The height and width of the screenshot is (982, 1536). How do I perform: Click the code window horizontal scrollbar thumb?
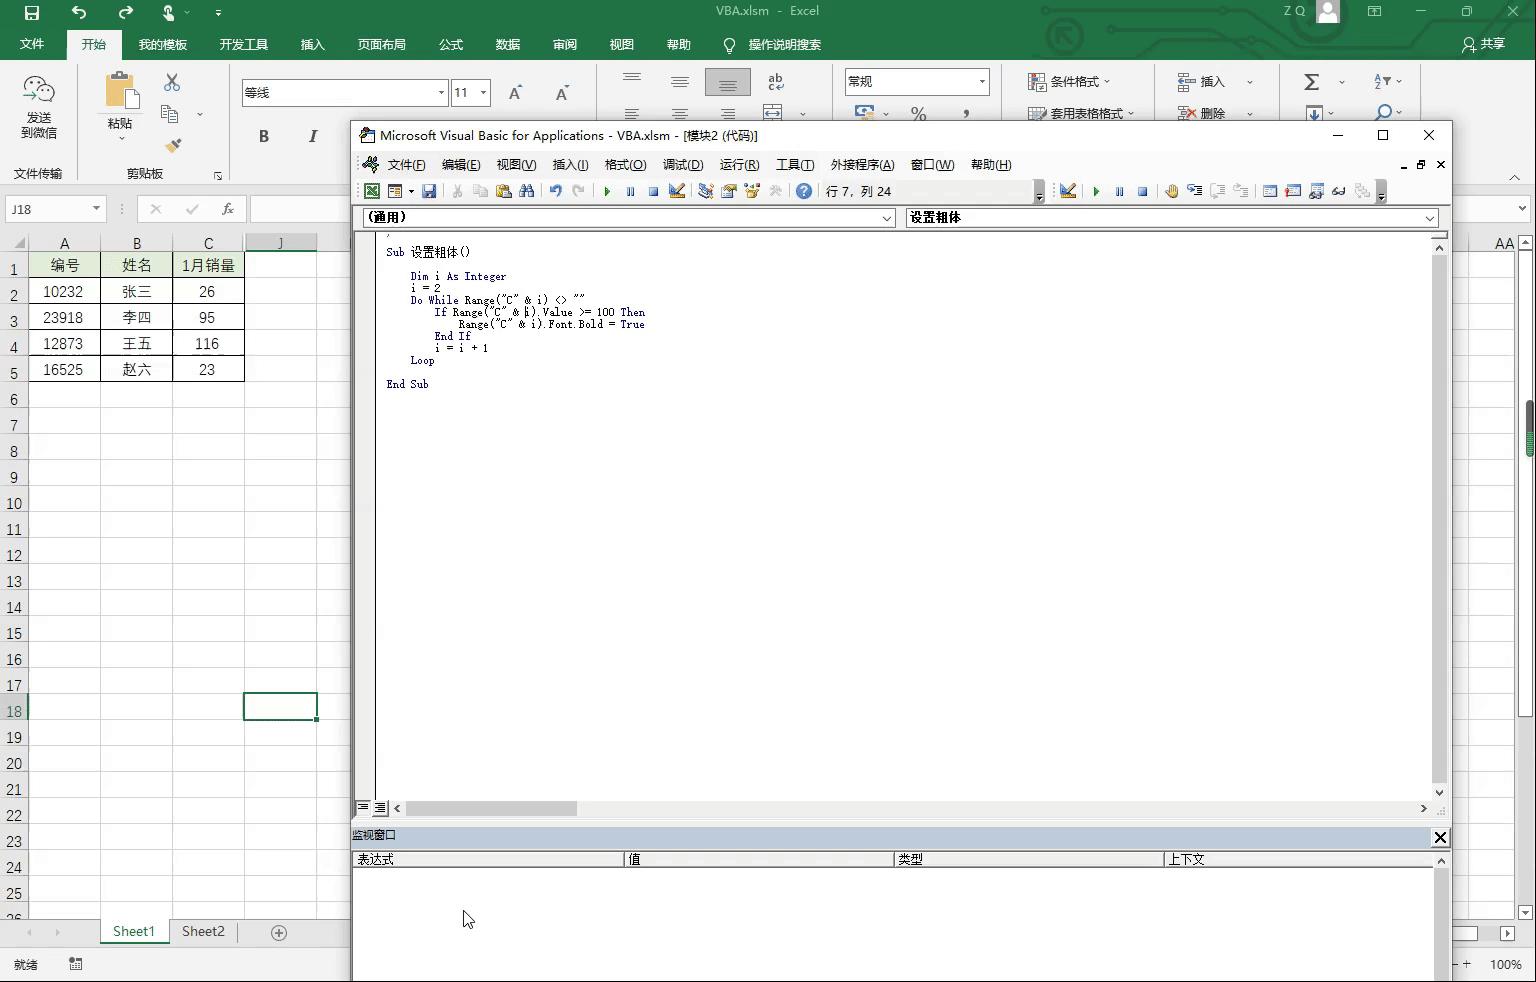pos(491,808)
